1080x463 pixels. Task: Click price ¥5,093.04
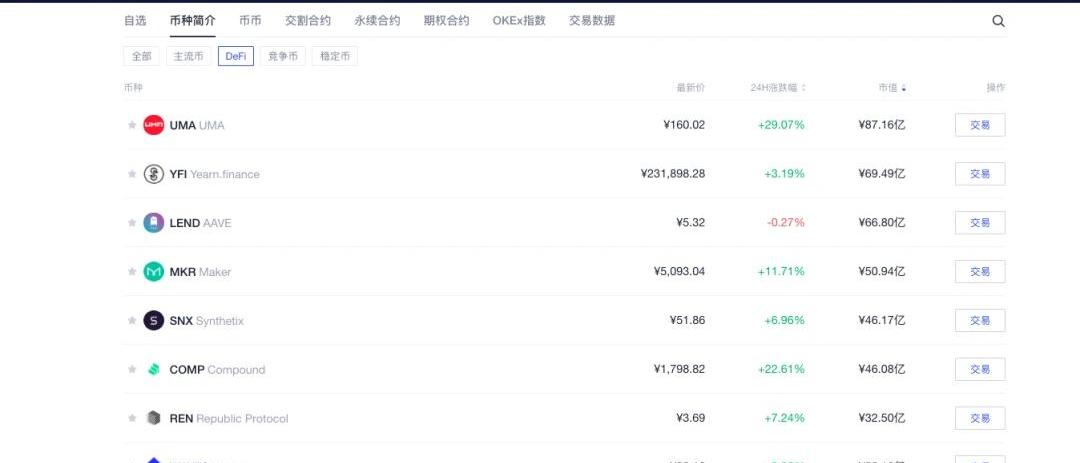tap(679, 272)
